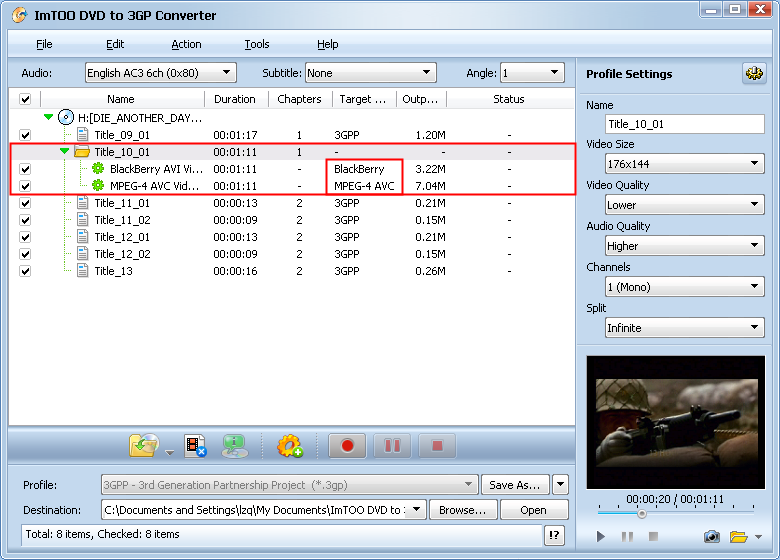Click the remove title filmstrip icon
The width and height of the screenshot is (780, 560).
pyautogui.click(x=195, y=446)
